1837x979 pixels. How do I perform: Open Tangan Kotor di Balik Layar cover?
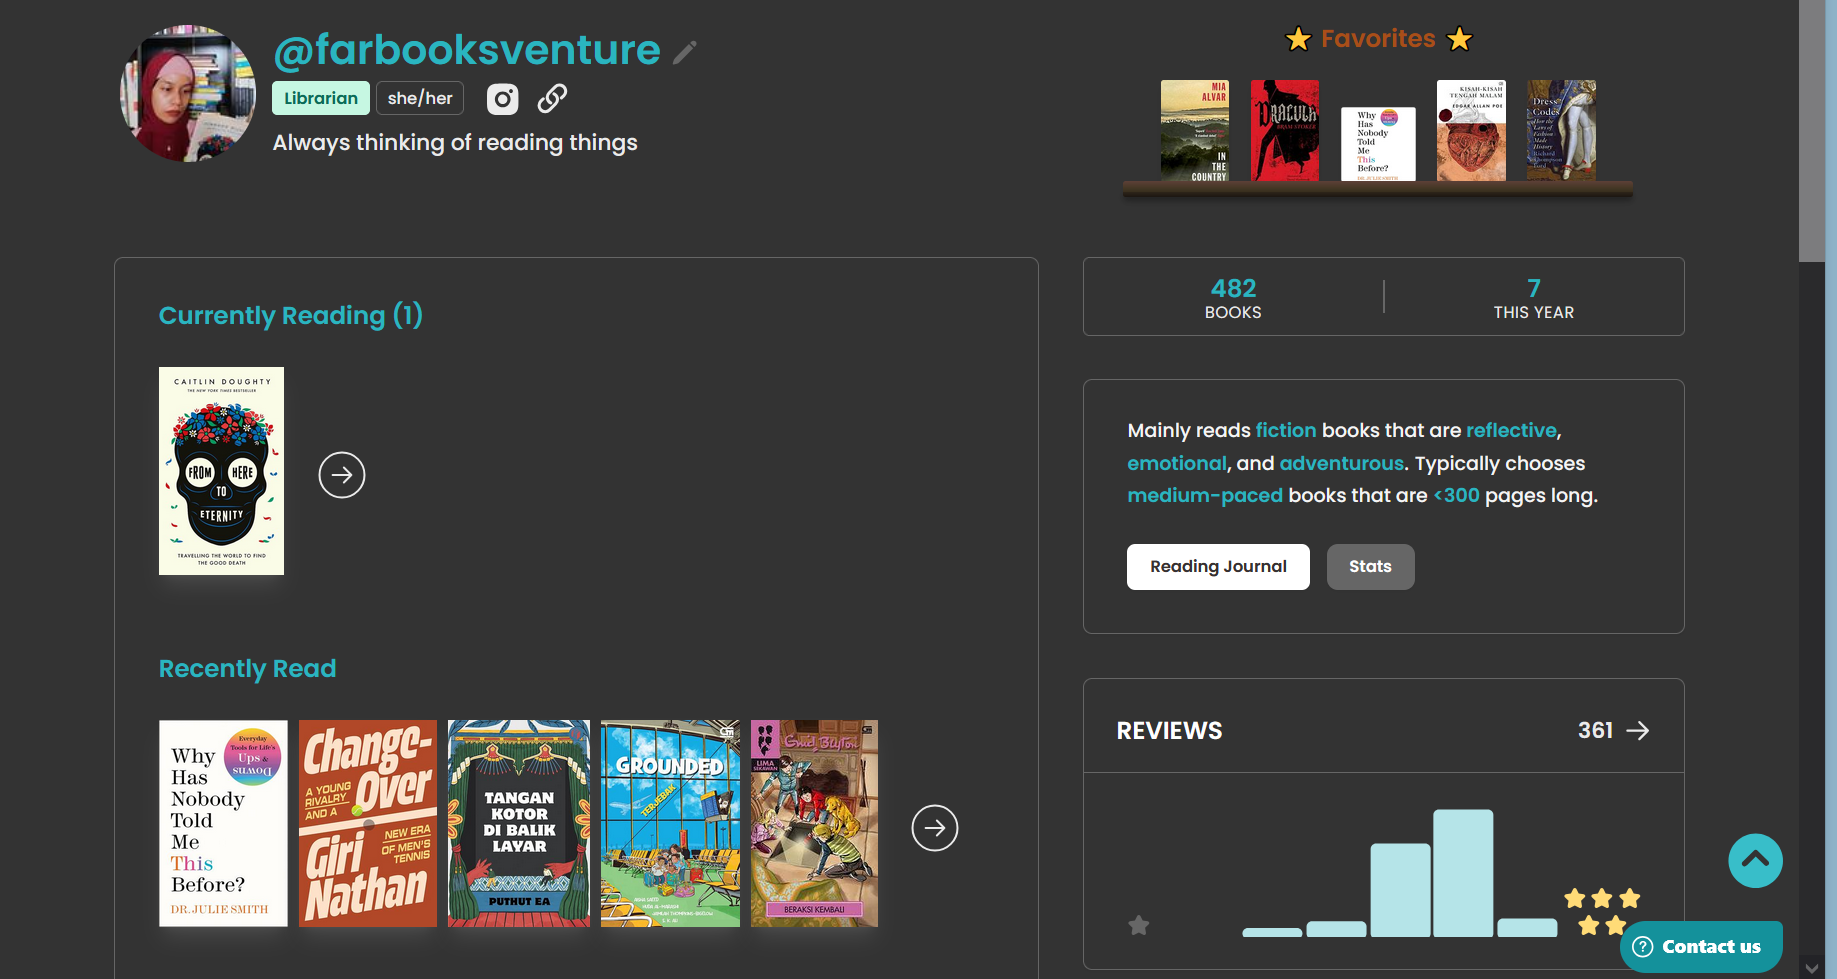519,823
